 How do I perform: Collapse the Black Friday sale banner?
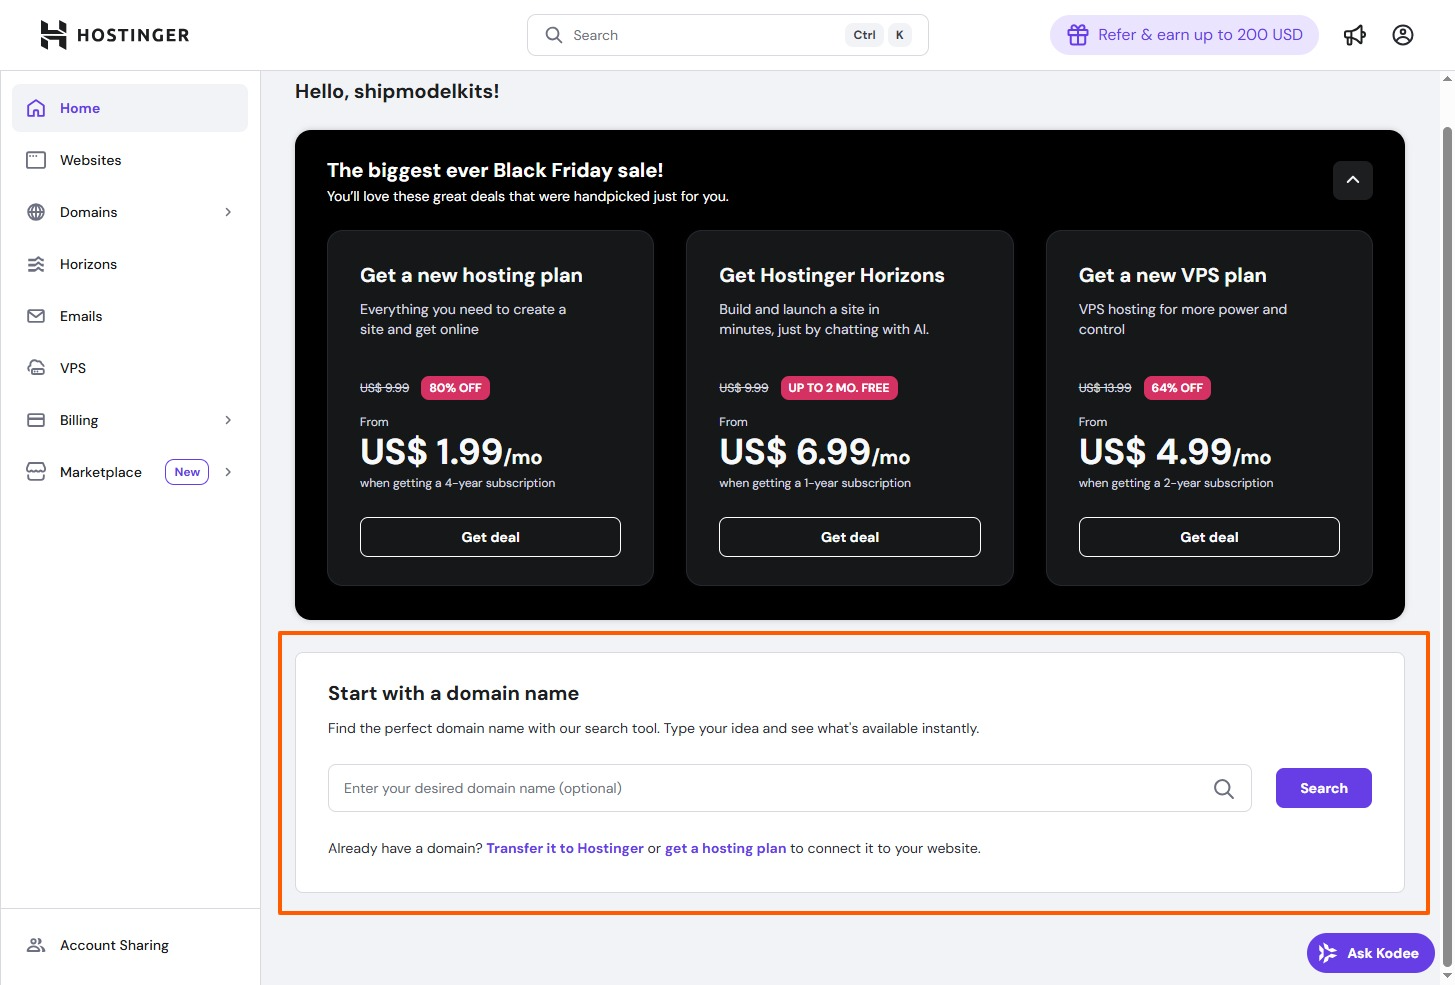1352,180
